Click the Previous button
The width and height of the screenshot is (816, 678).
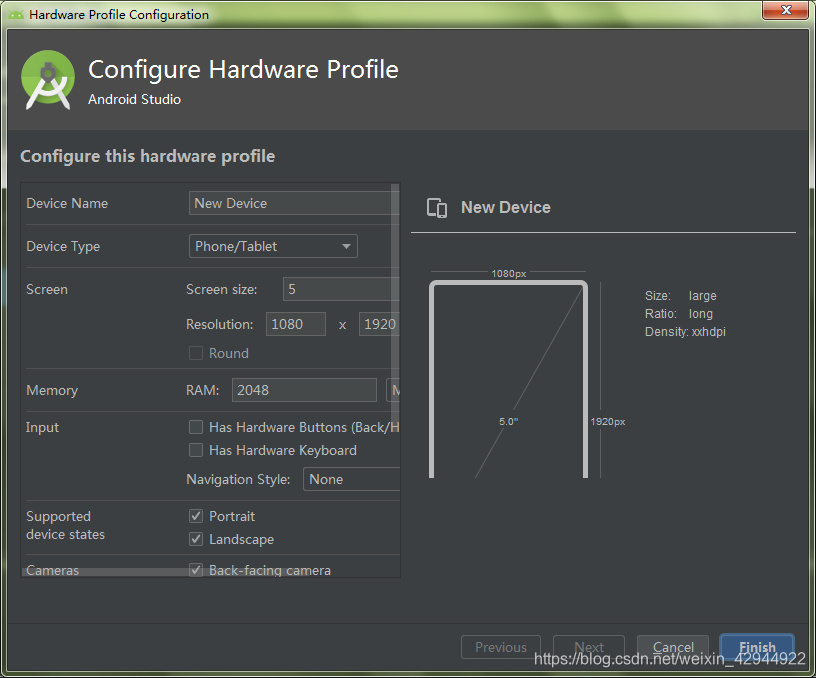point(501,647)
